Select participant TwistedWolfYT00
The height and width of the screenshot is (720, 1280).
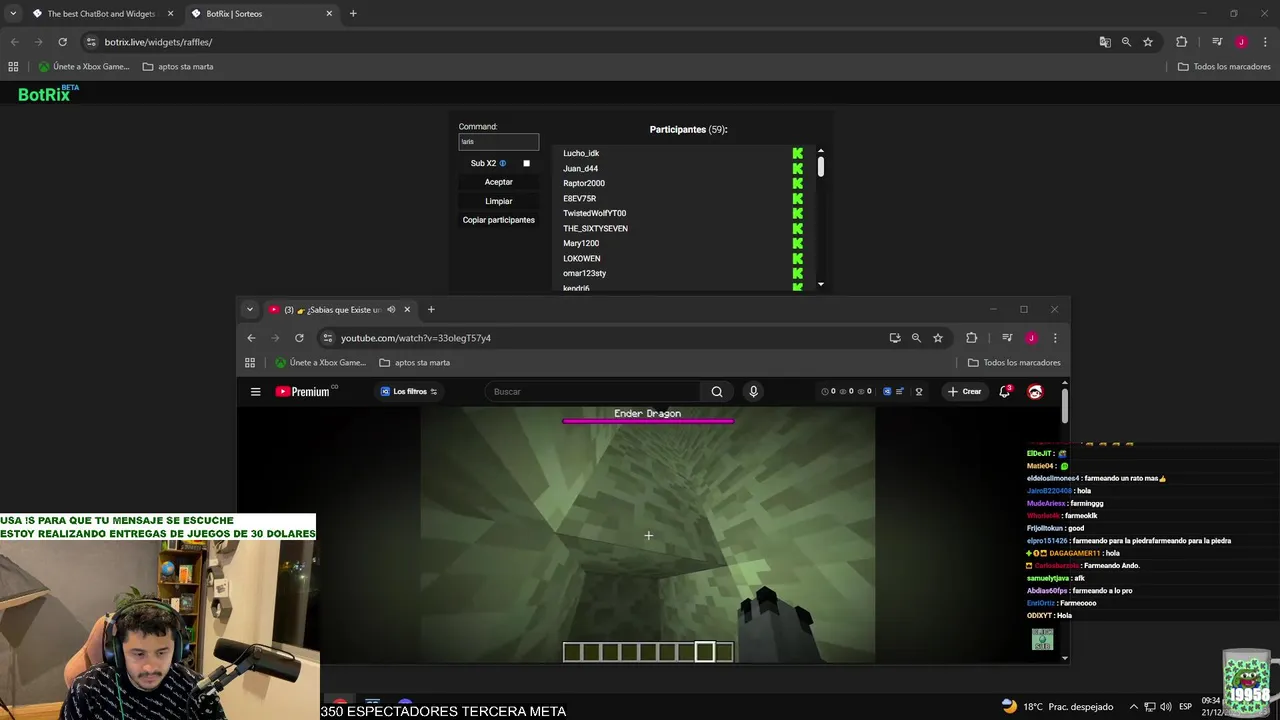point(595,213)
